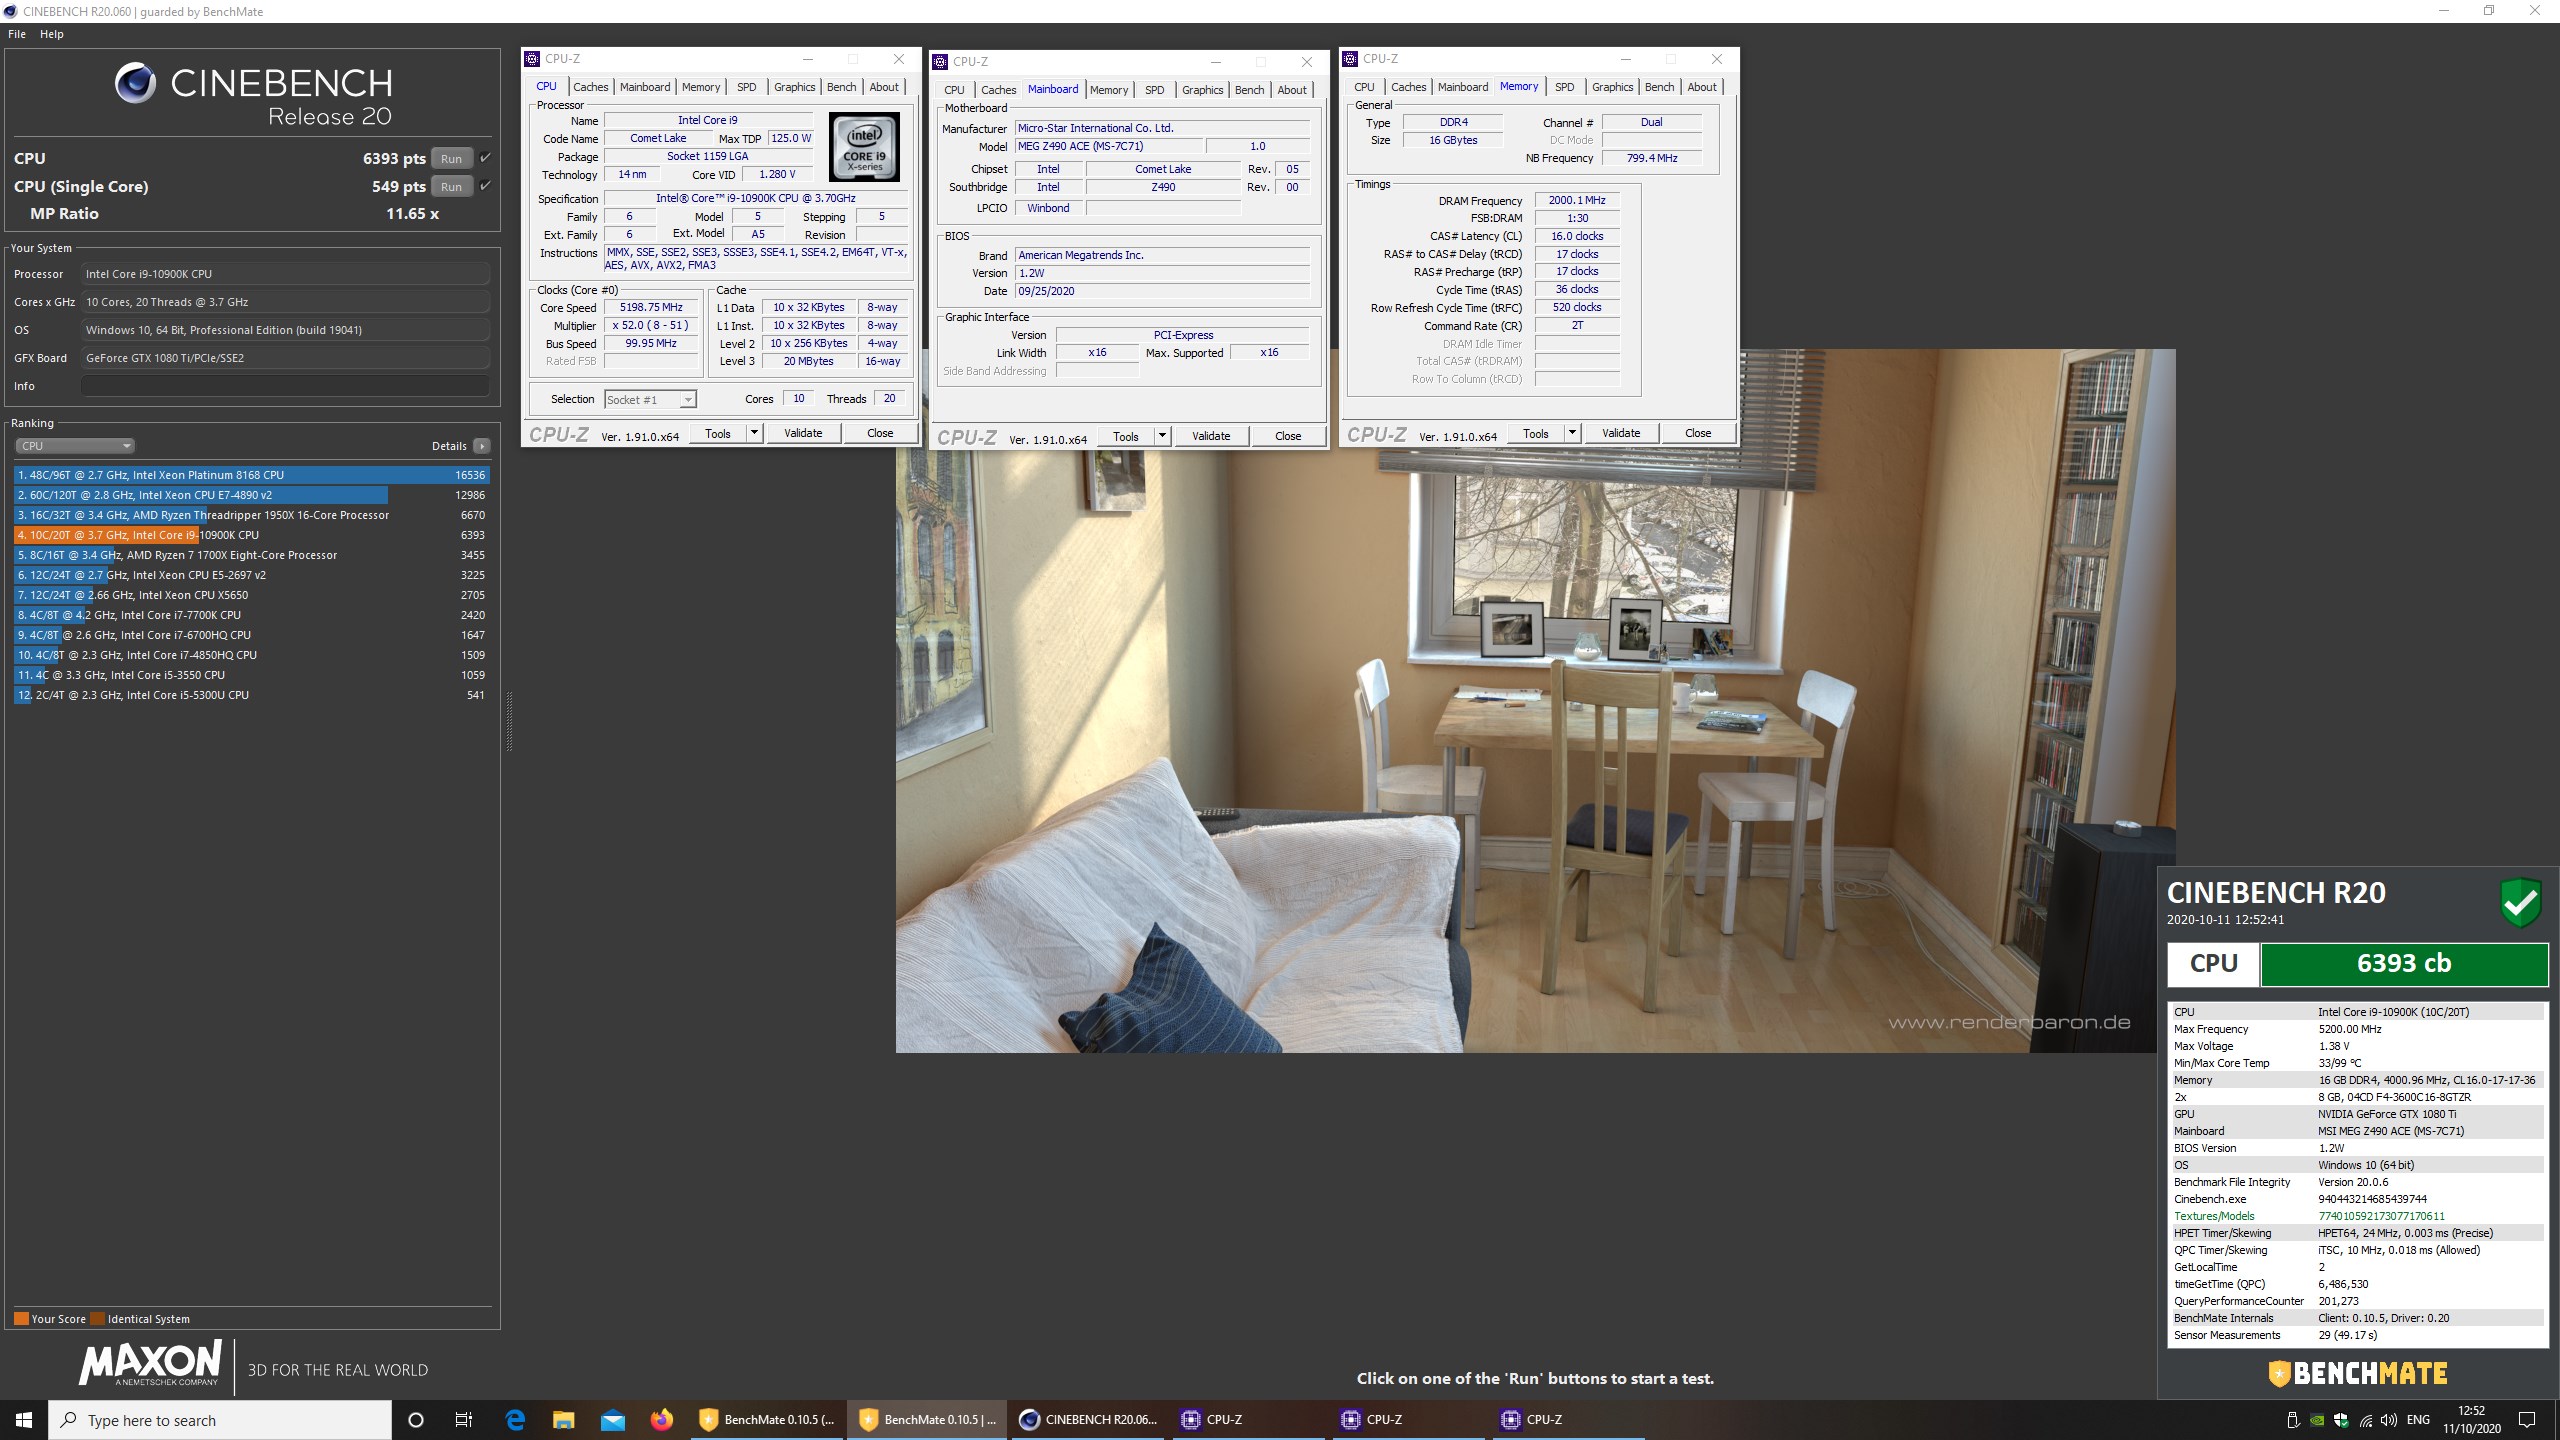Open the Mail app from taskbar
The height and width of the screenshot is (1440, 2560).
pos(613,1420)
